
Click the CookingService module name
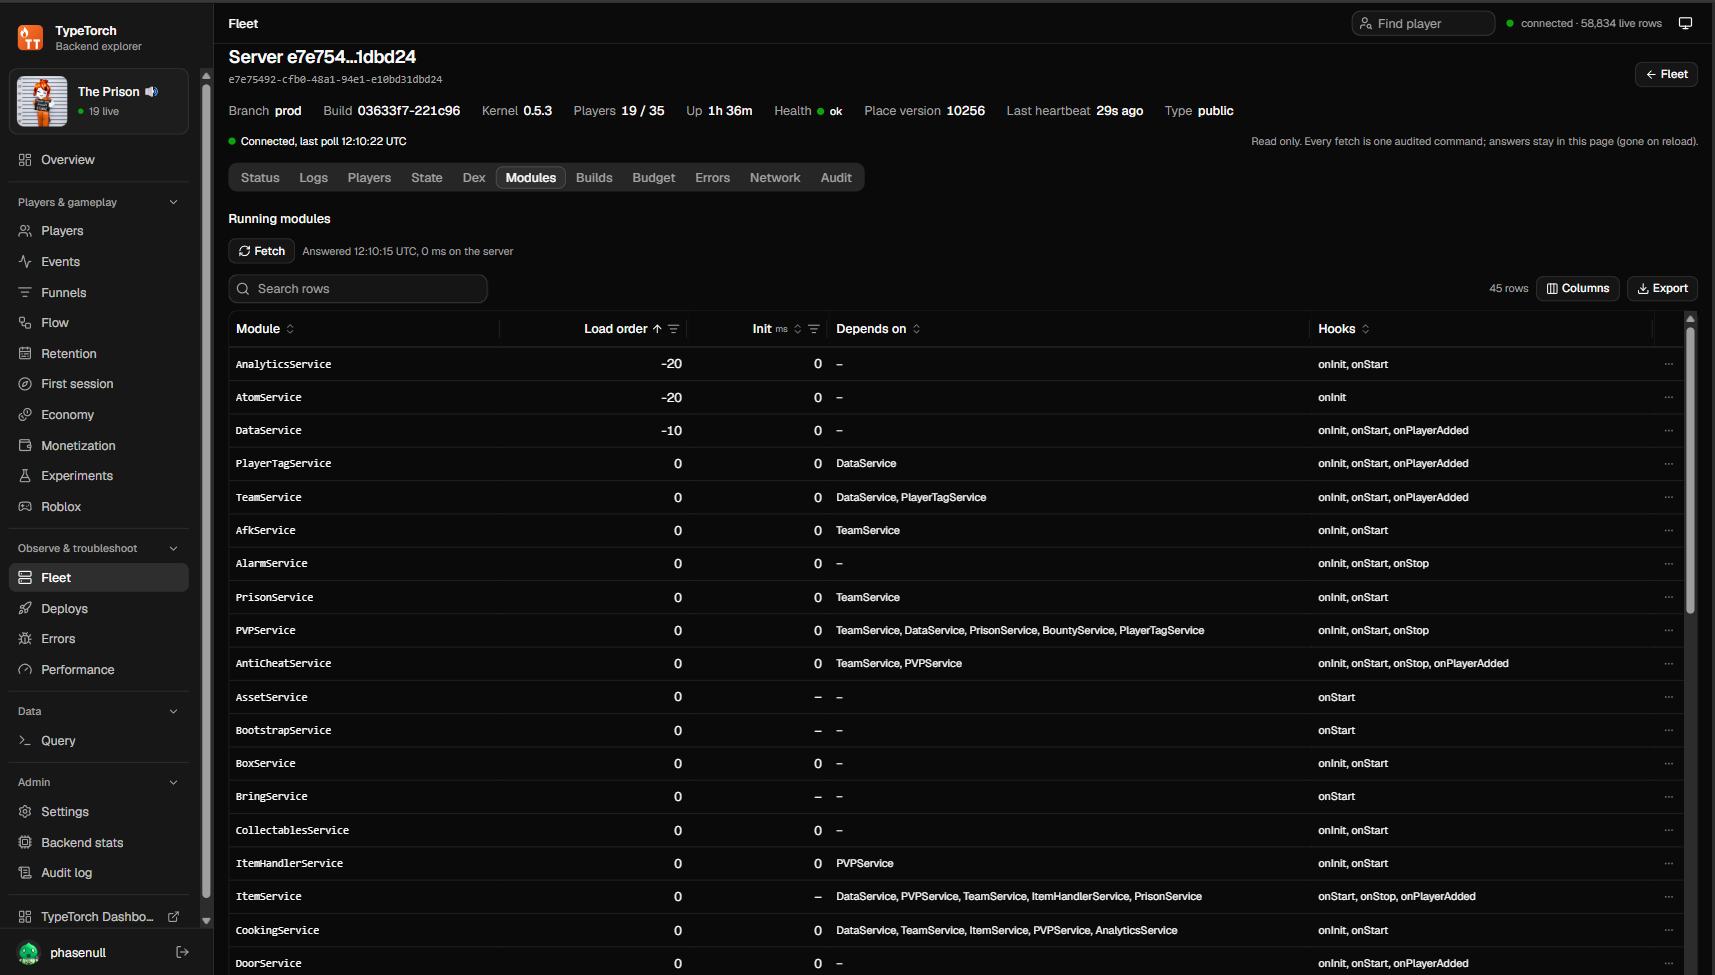277,931
